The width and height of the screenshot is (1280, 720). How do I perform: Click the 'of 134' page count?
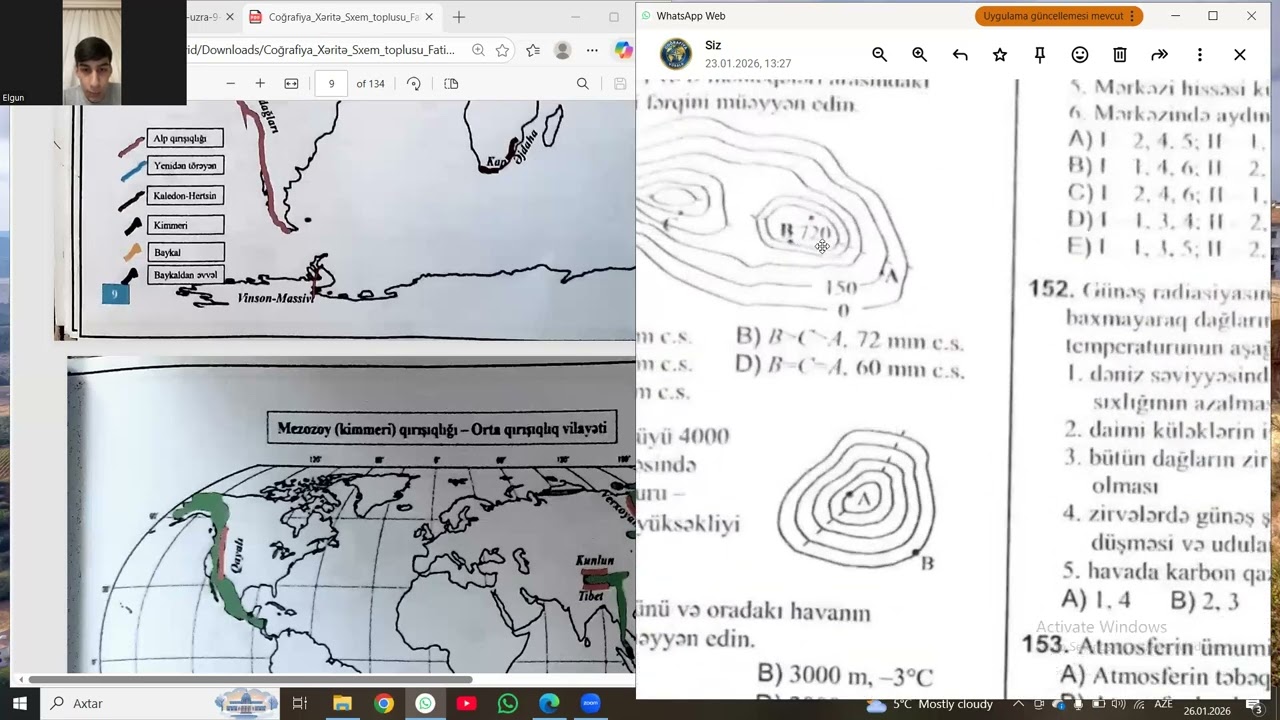pos(370,84)
